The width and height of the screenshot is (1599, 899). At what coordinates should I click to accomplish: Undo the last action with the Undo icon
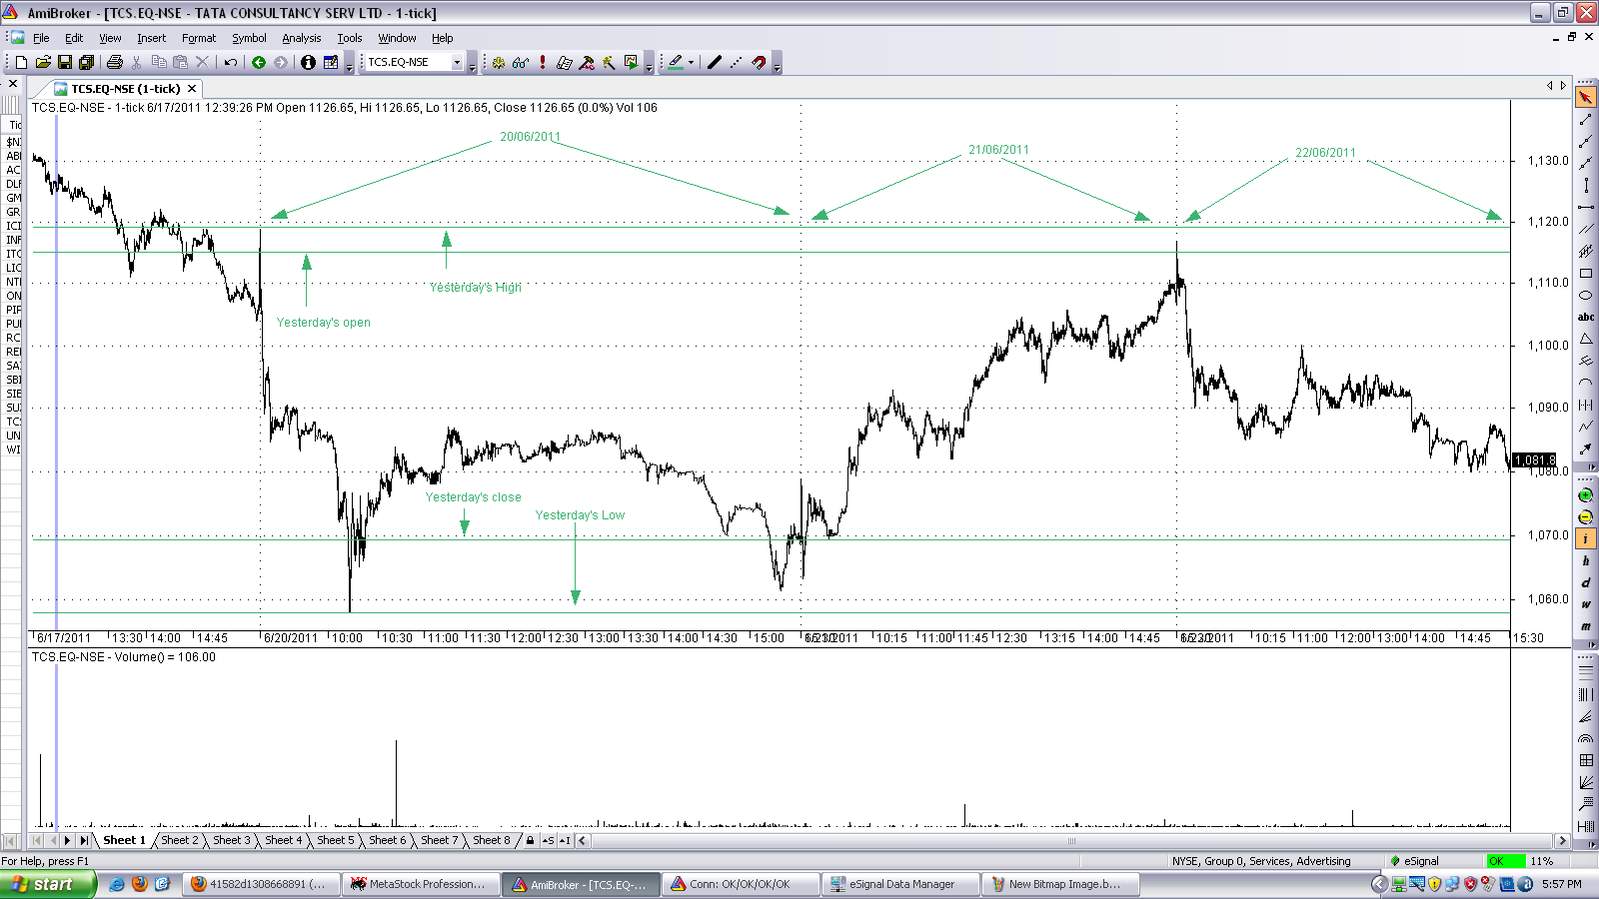pyautogui.click(x=231, y=62)
